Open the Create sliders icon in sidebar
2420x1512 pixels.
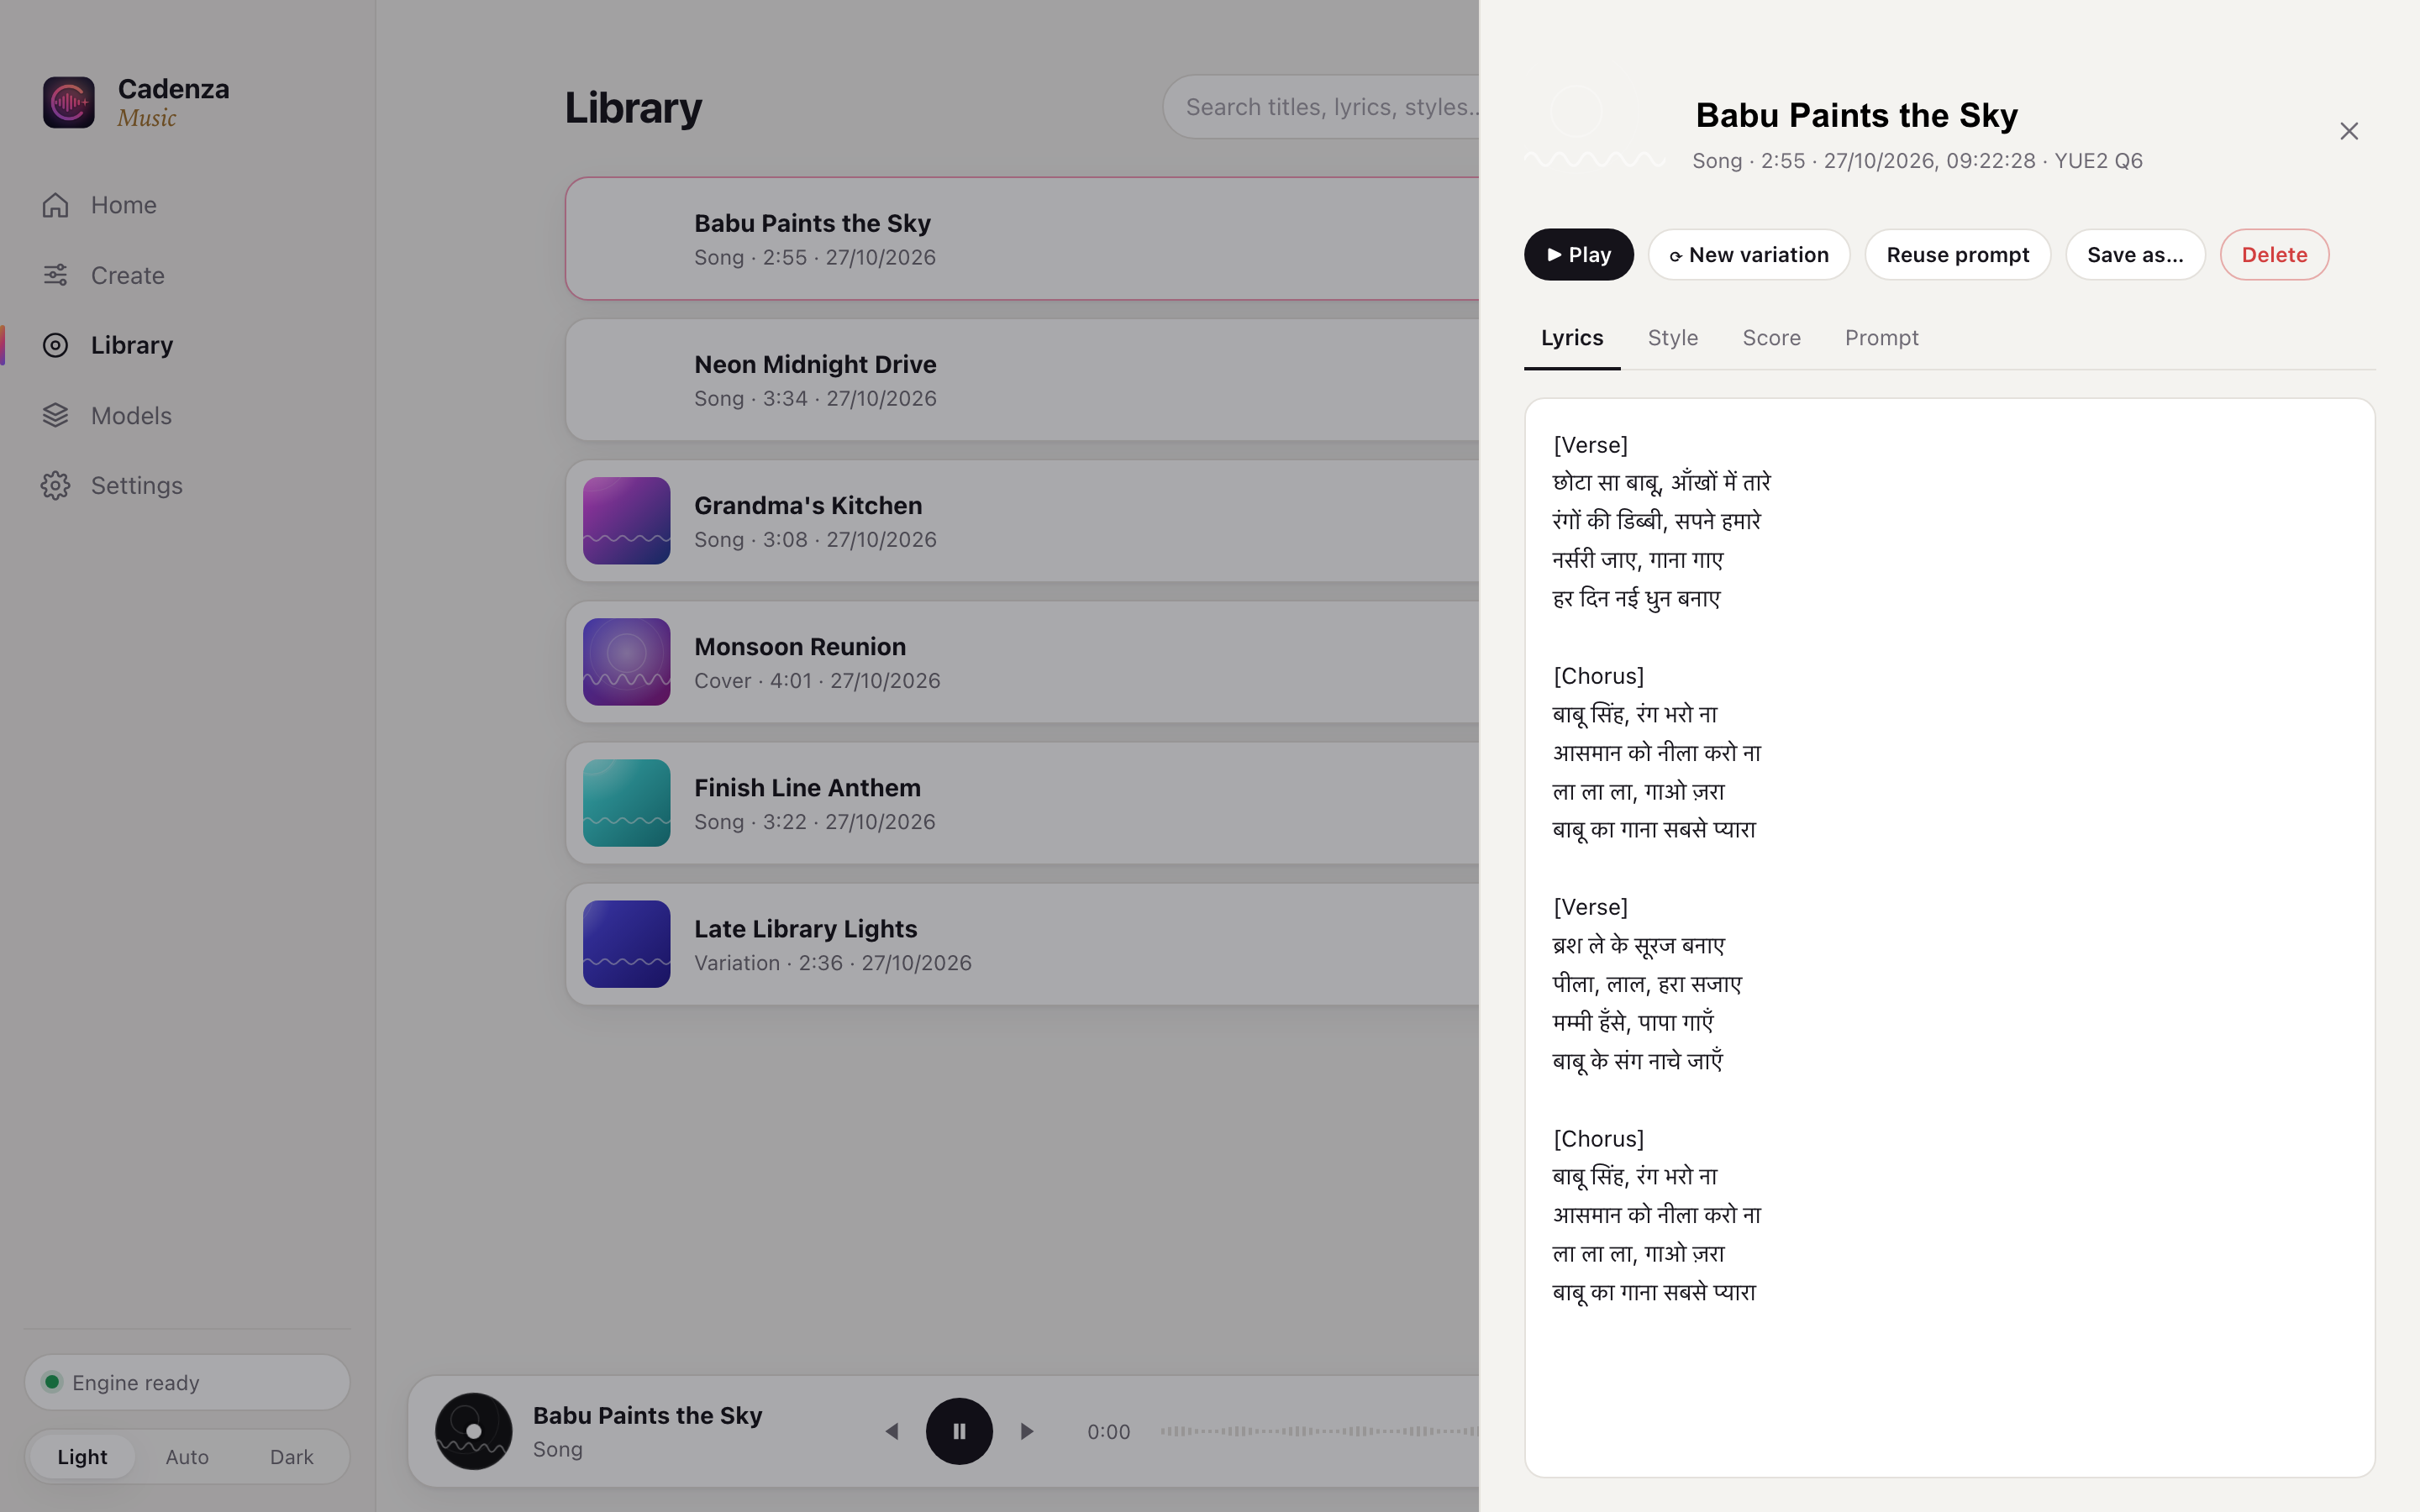click(x=56, y=275)
